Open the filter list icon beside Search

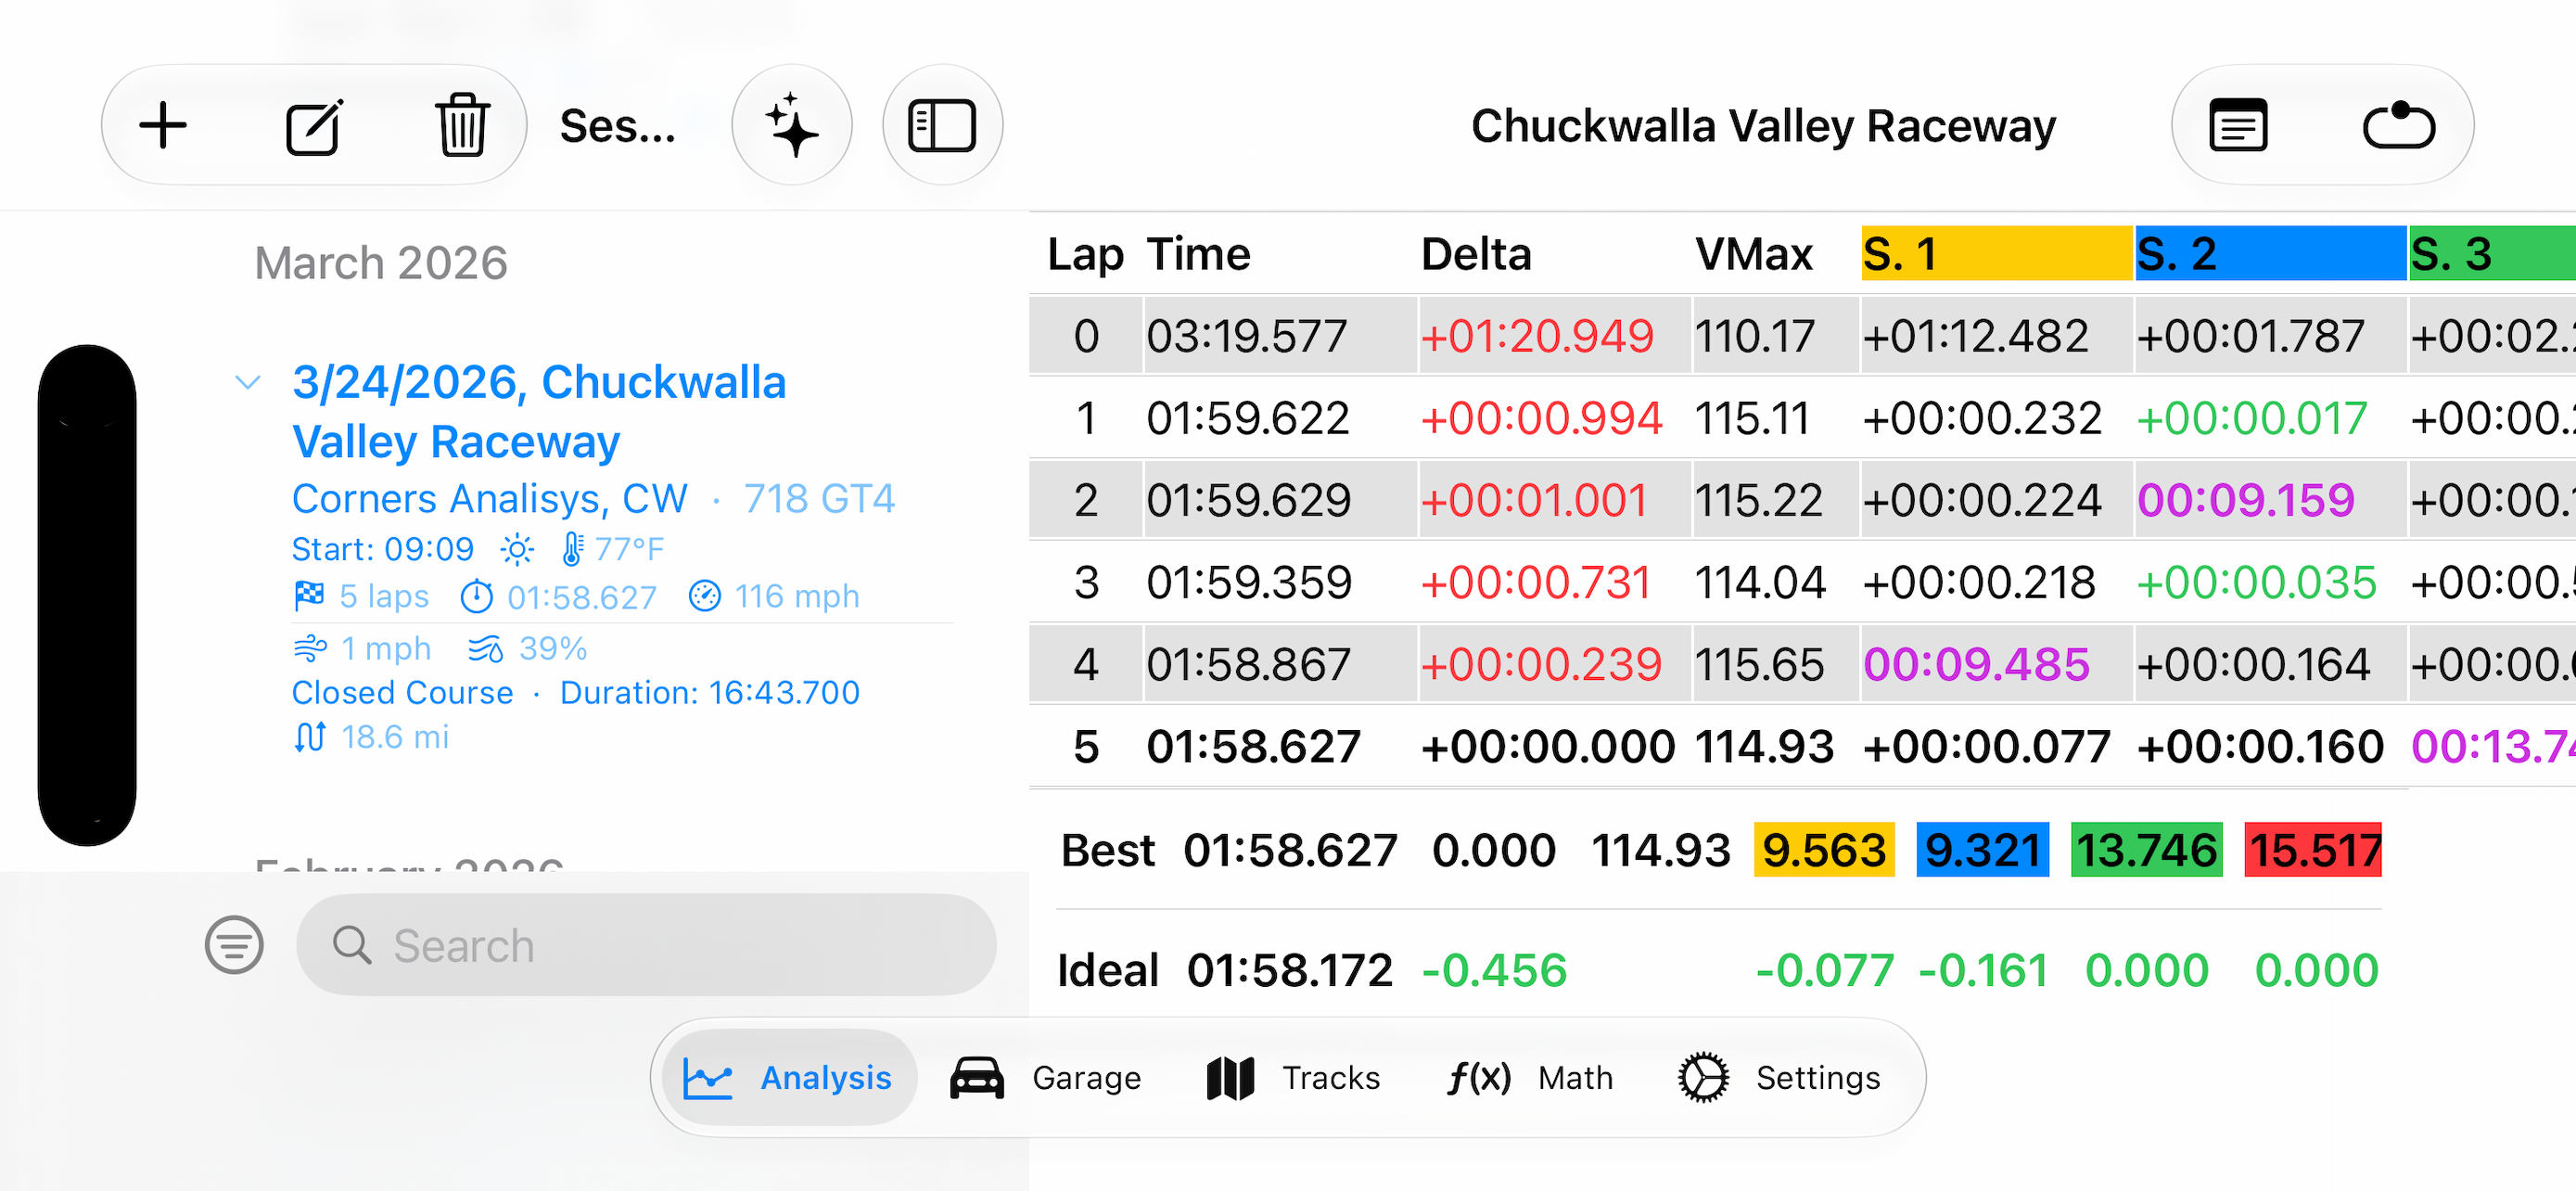point(234,944)
